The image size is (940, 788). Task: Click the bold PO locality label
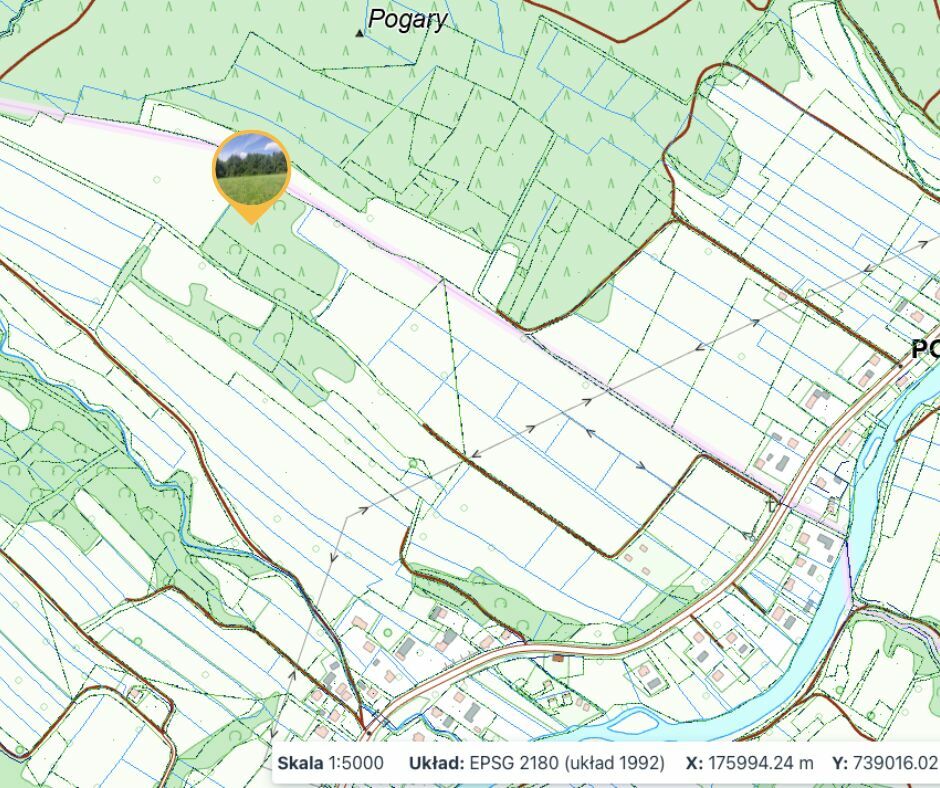coord(925,349)
